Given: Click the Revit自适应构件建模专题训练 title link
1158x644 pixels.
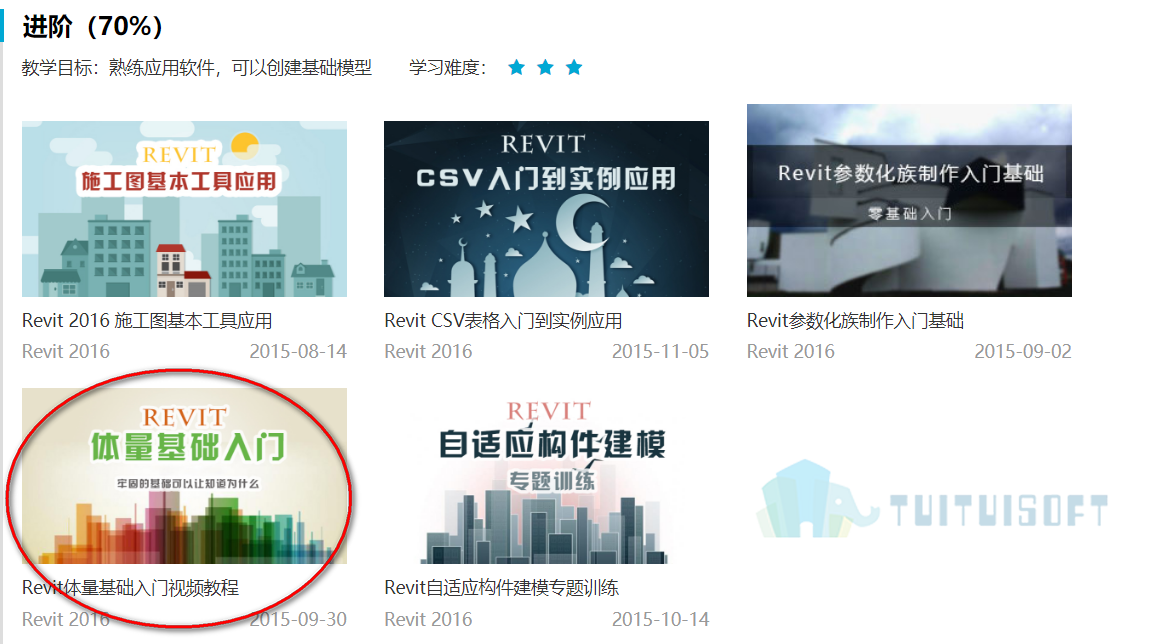Looking at the screenshot, I should pyautogui.click(x=501, y=588).
